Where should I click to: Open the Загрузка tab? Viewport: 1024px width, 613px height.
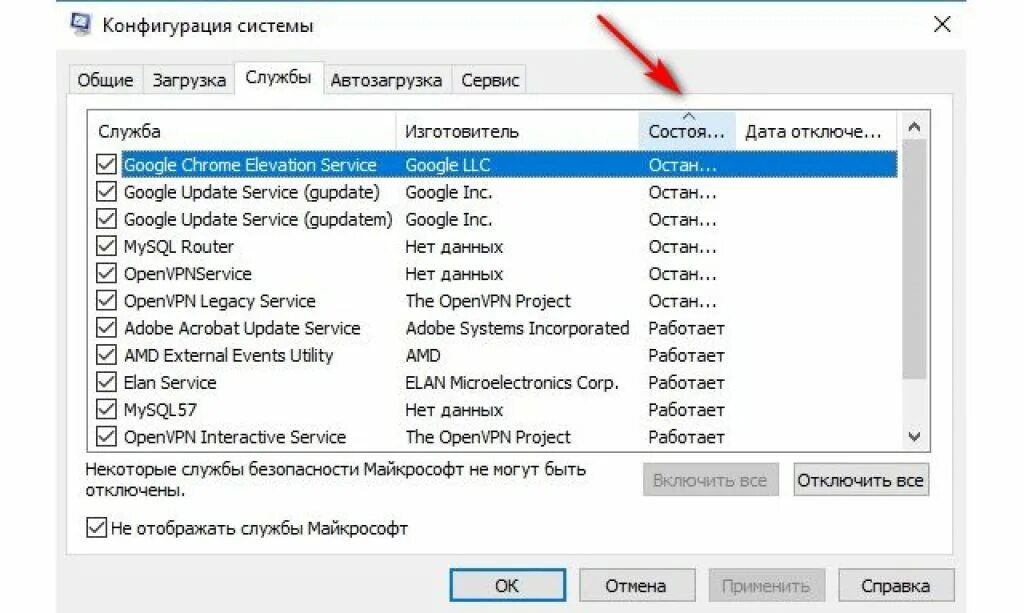point(189,80)
